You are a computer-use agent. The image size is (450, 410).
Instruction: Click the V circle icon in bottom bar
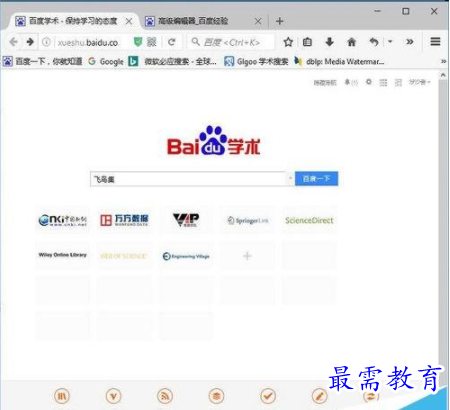[x=114, y=396]
